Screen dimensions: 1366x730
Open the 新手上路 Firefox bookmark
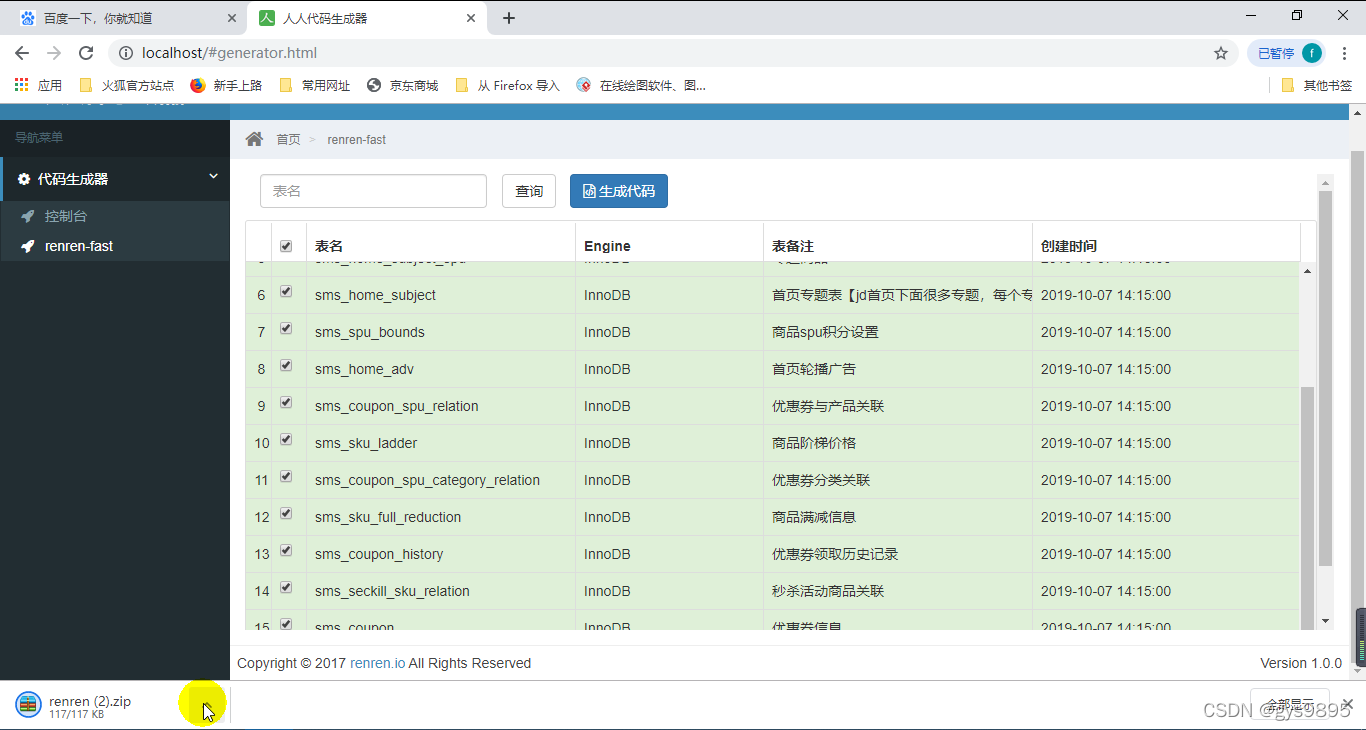click(x=226, y=85)
